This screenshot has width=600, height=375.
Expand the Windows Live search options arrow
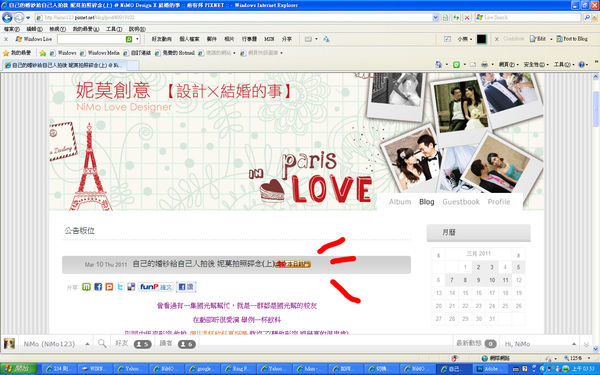click(x=137, y=39)
